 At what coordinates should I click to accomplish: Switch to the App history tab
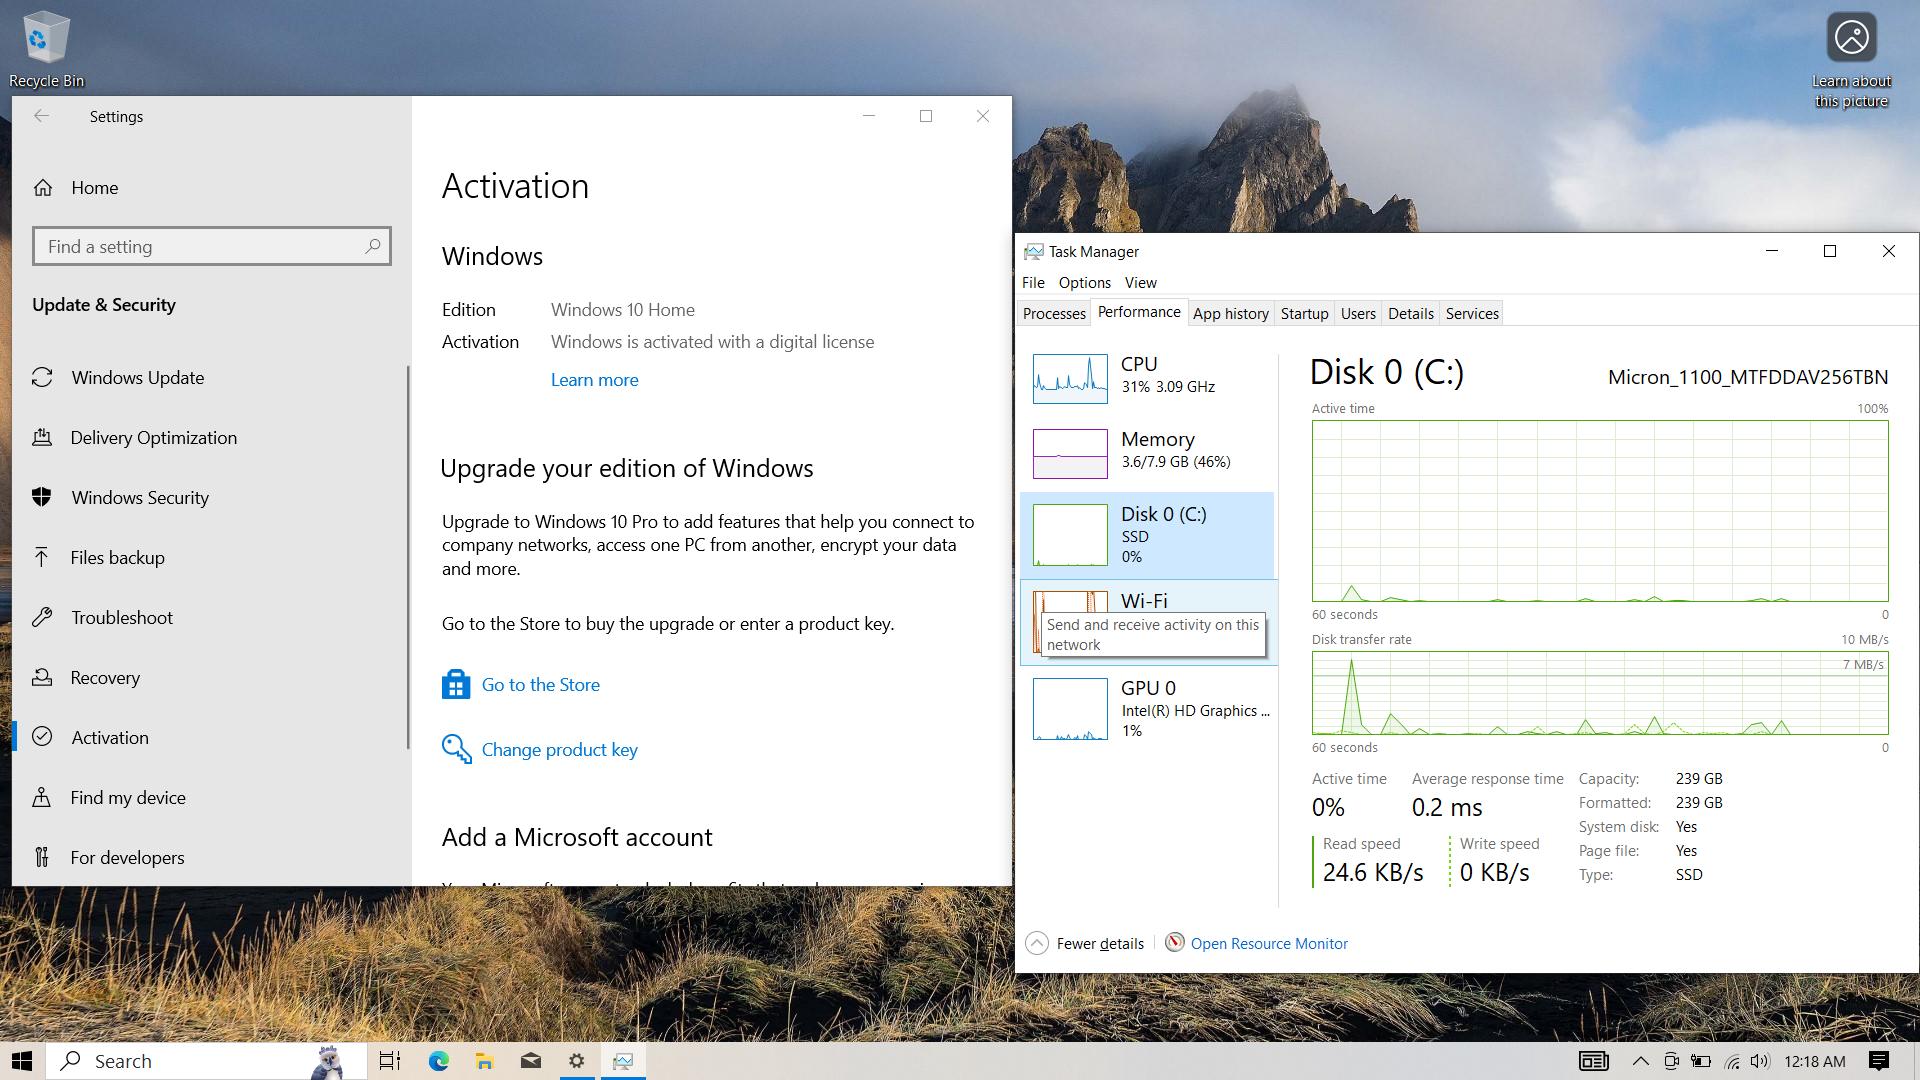click(1231, 313)
